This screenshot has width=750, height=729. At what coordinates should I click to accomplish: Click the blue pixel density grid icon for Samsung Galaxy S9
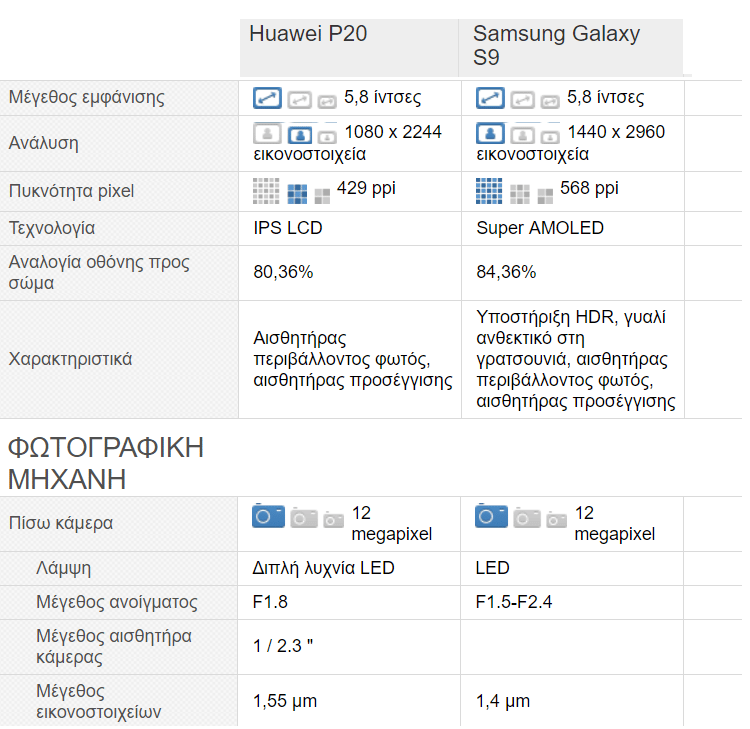tap(489, 189)
